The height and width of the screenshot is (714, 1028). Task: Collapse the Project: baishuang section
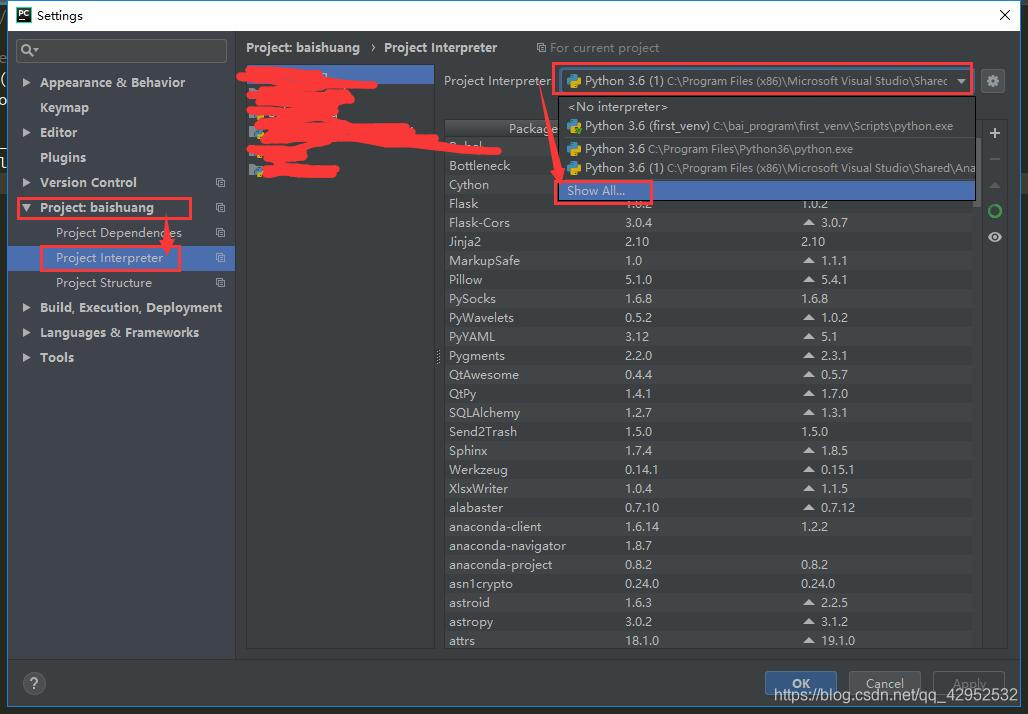click(x=26, y=207)
